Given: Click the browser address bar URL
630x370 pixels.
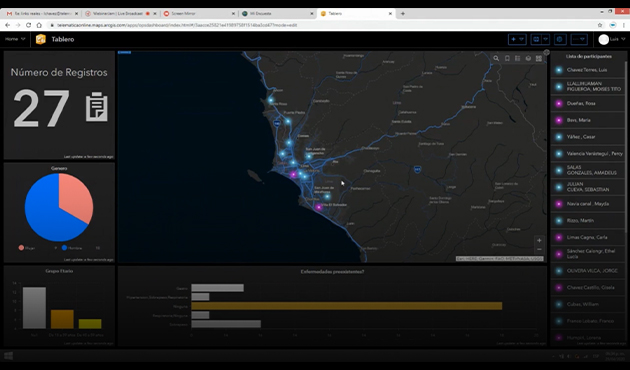Looking at the screenshot, I should [x=177, y=25].
